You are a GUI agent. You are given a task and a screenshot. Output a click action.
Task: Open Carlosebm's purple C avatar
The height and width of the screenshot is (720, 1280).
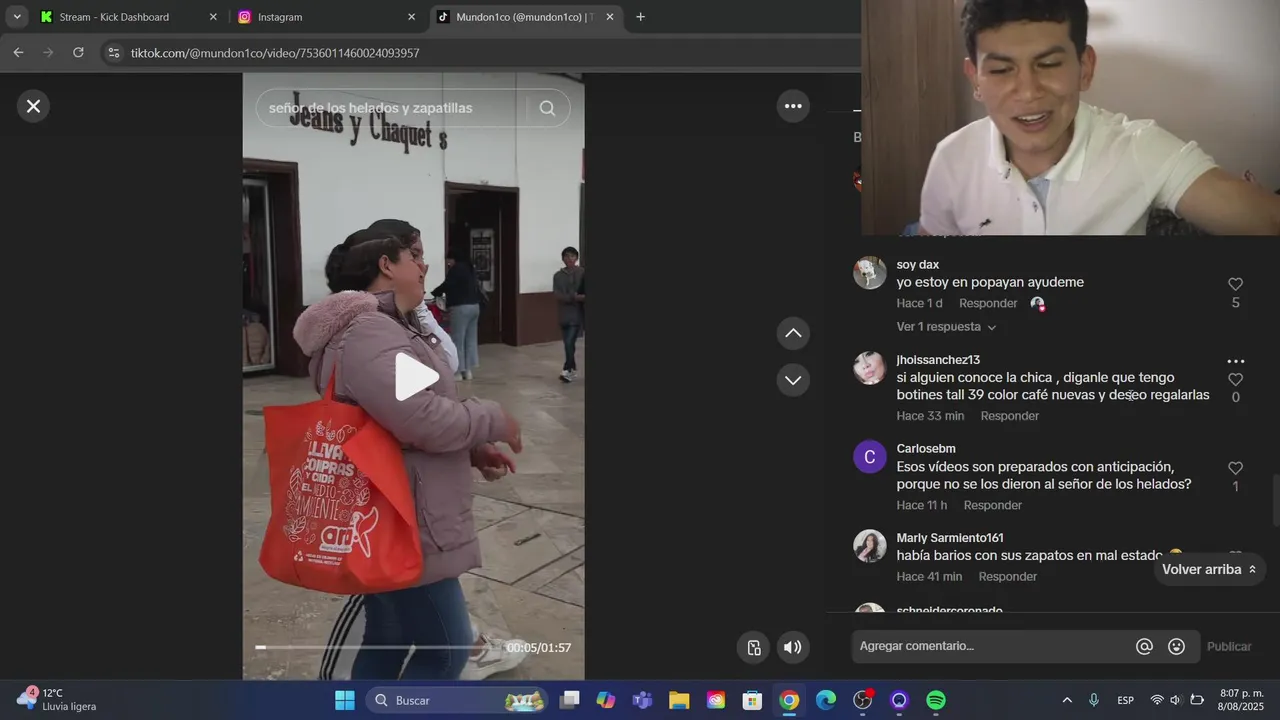pos(870,457)
